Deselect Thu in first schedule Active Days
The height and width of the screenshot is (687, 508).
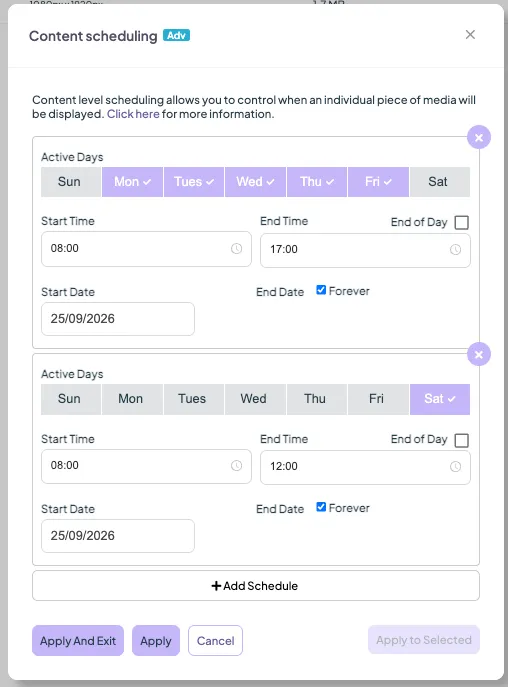point(317,181)
